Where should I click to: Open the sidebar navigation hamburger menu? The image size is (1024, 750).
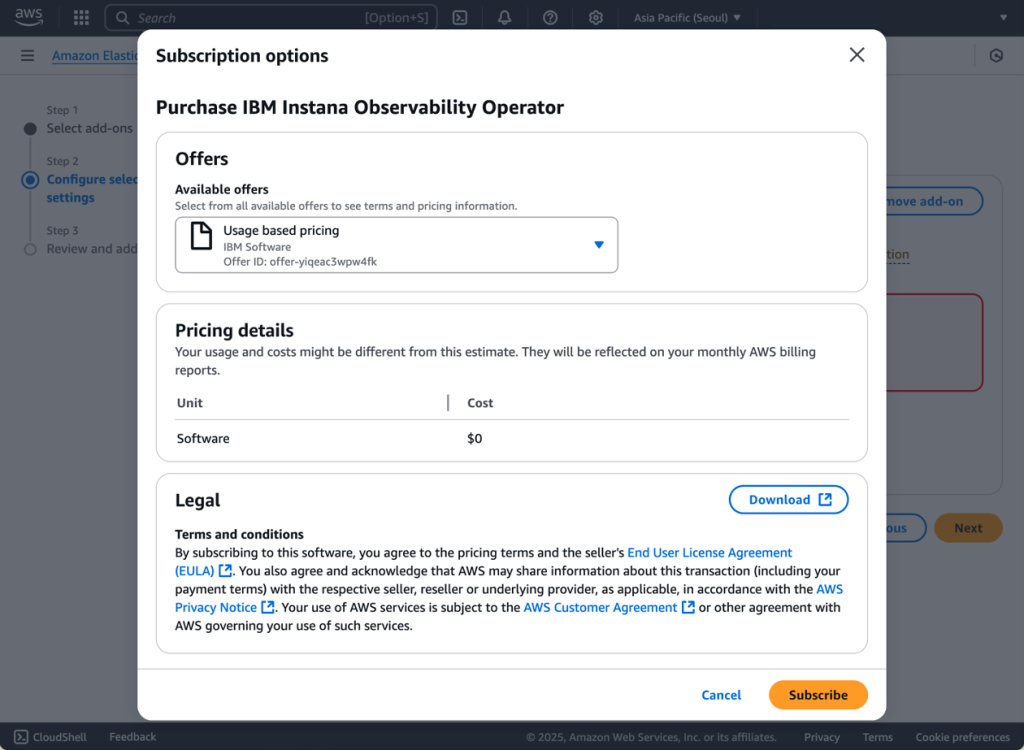coord(26,55)
